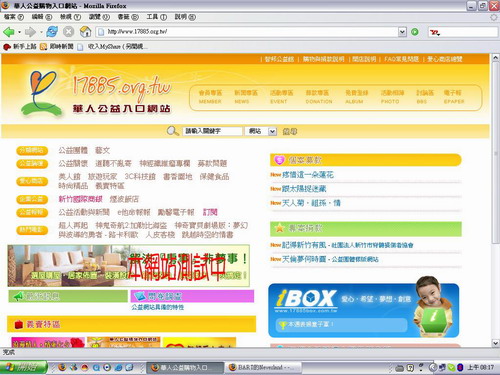This screenshot has height=375, width=500.
Task: Click the green Go button beside address bar
Action: [x=415, y=32]
